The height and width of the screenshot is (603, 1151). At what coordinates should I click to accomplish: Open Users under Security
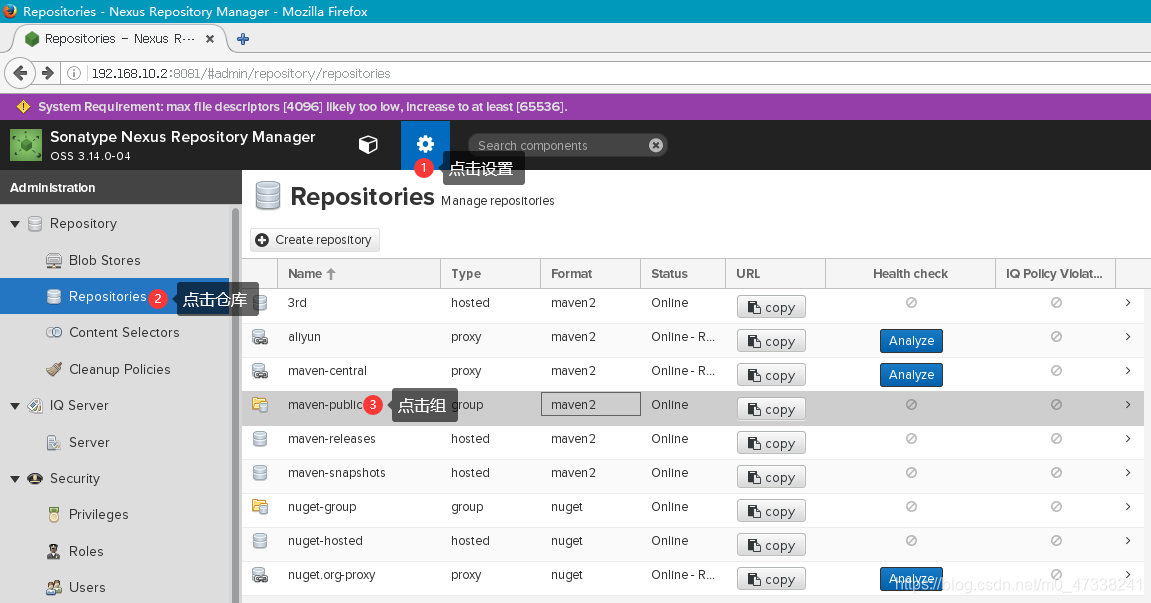(87, 587)
